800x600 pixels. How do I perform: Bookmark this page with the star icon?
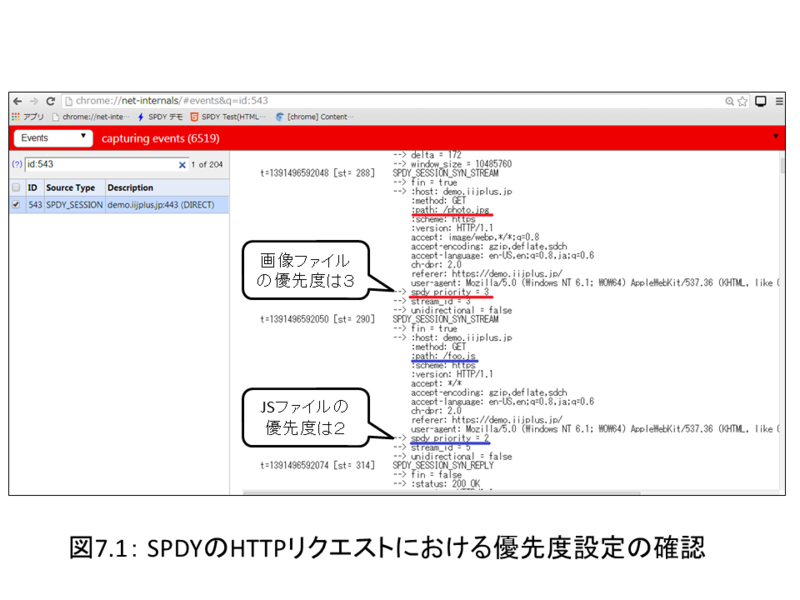click(742, 102)
